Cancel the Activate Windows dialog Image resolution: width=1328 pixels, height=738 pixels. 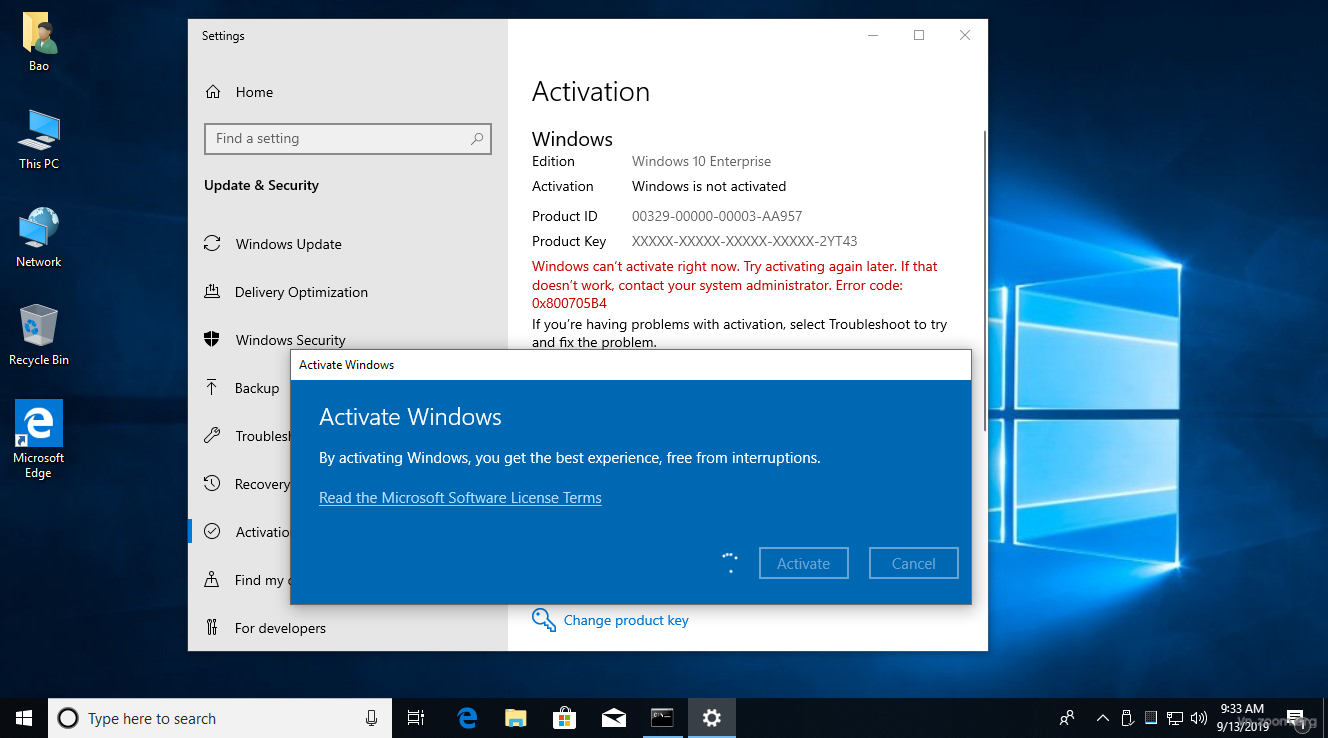coord(914,563)
